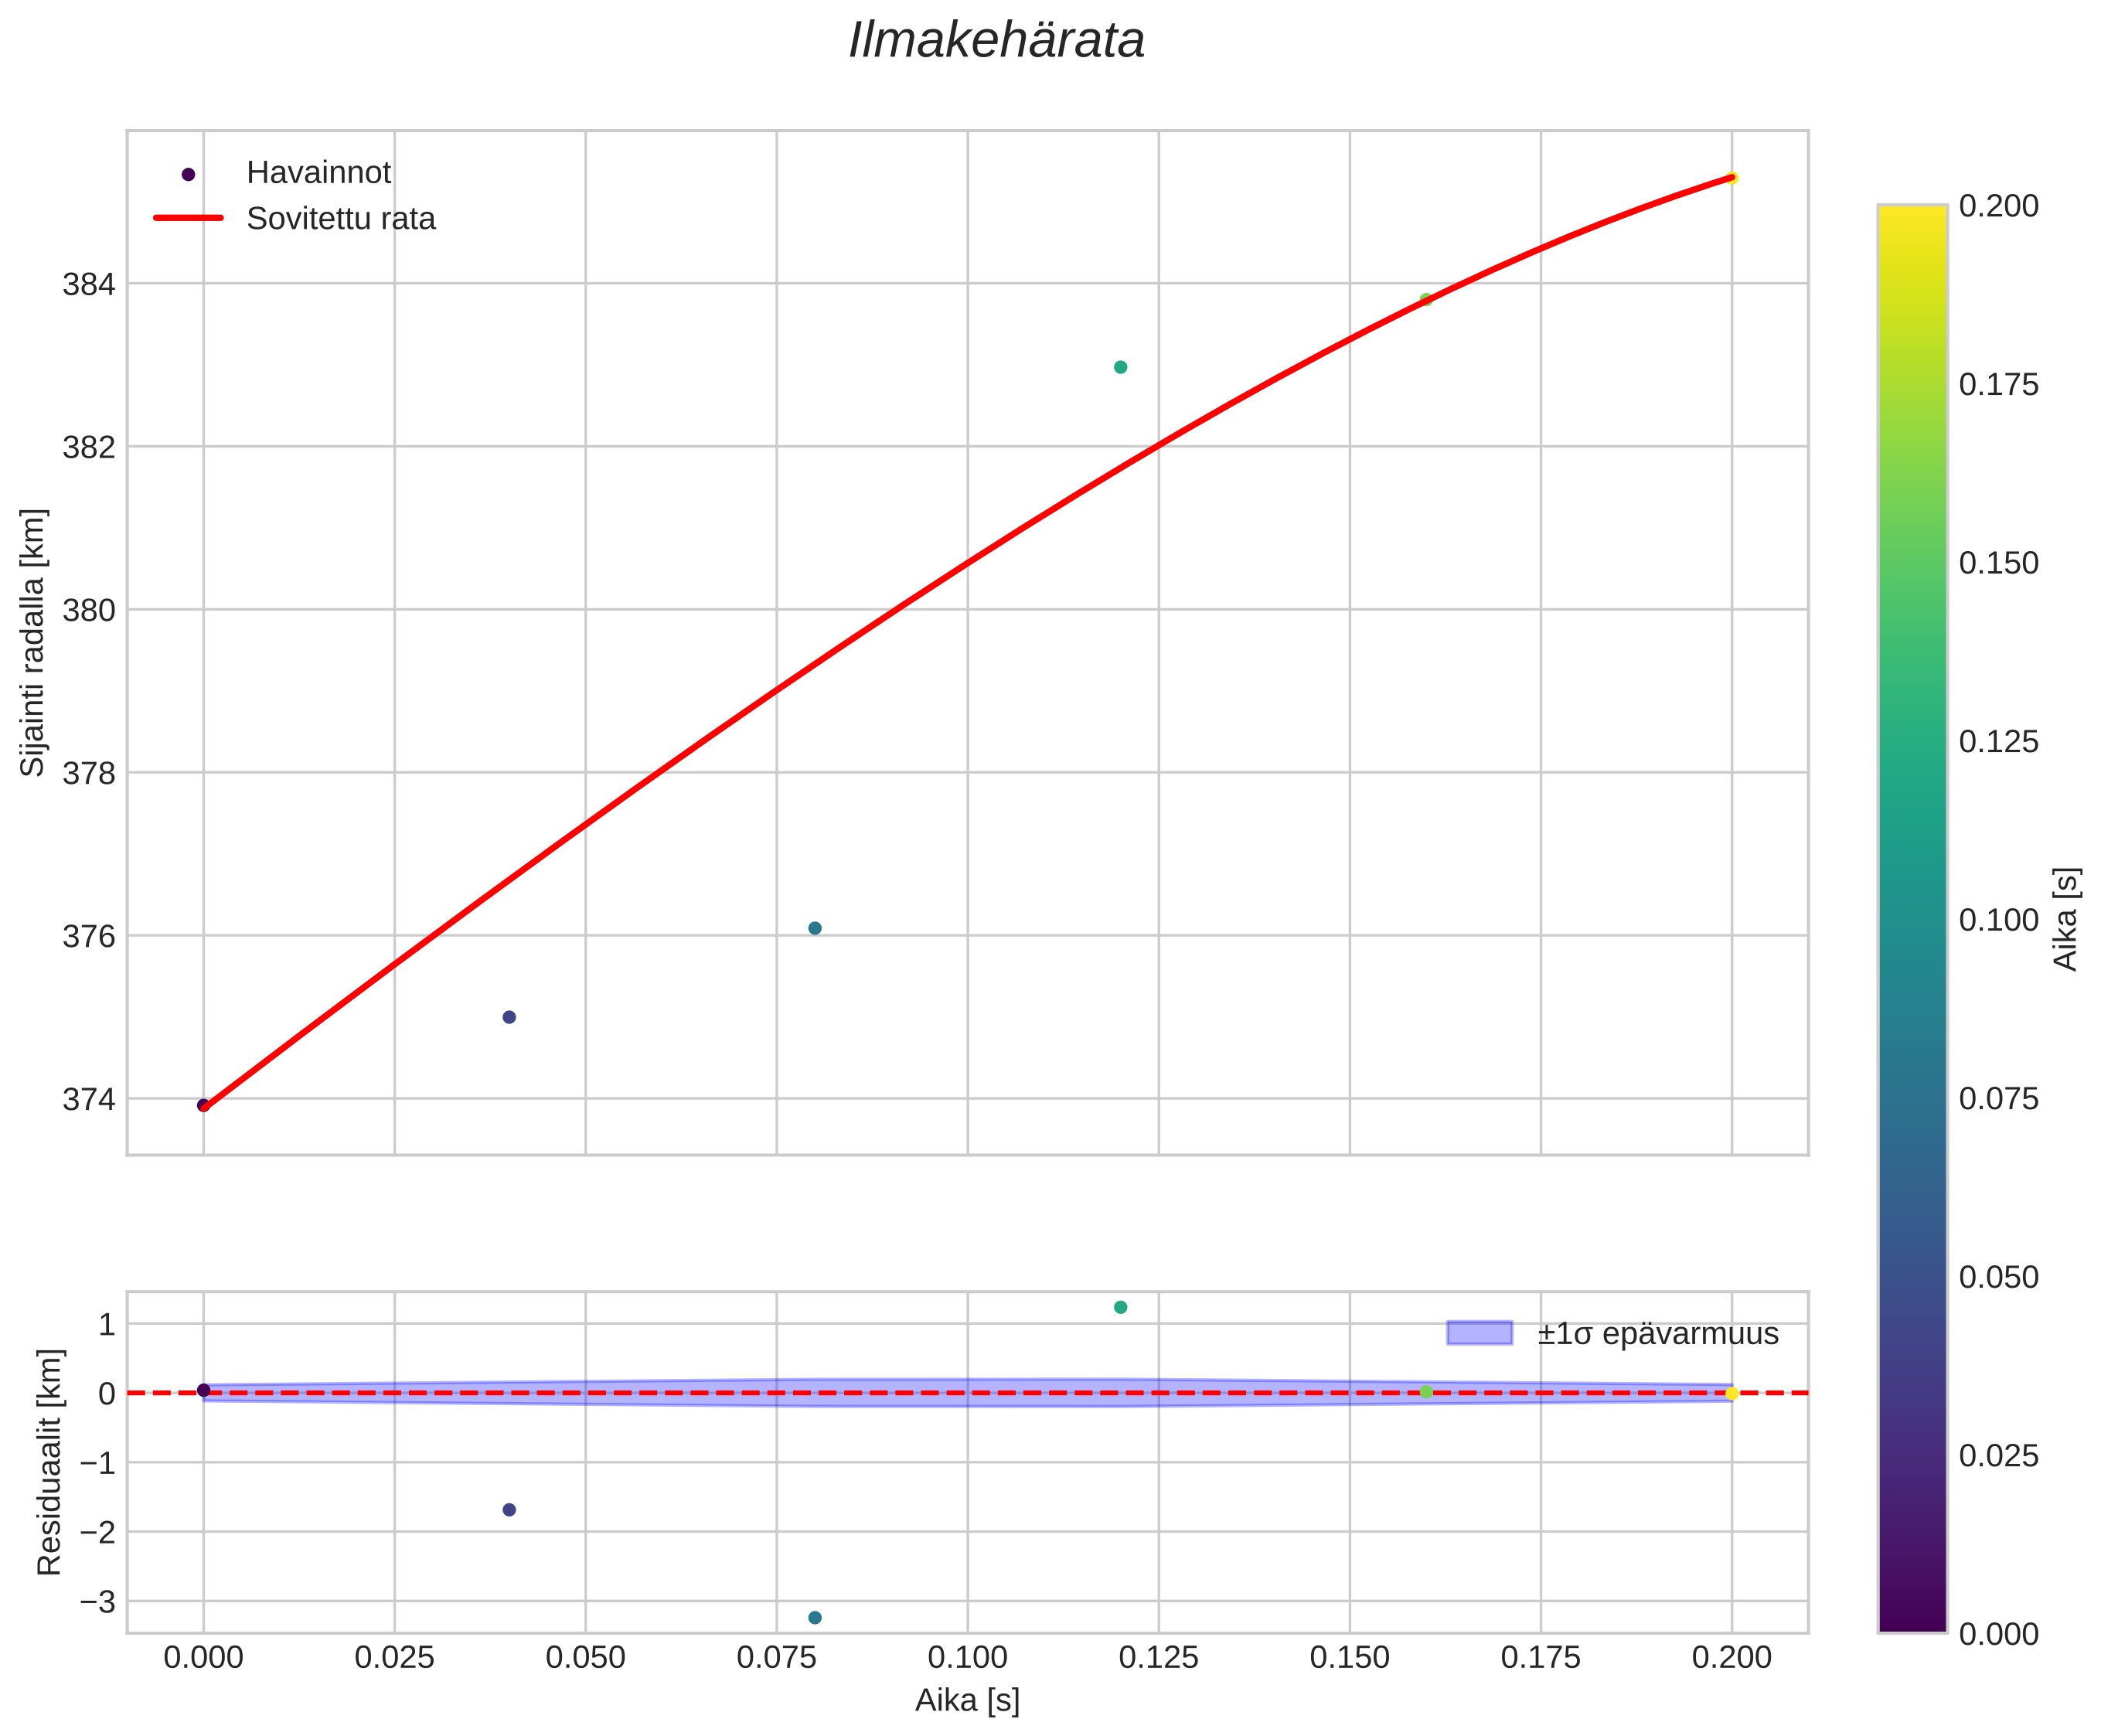2101x1736 pixels.
Task: Click the 0.125 colorbar tick label
Action: [1998, 742]
